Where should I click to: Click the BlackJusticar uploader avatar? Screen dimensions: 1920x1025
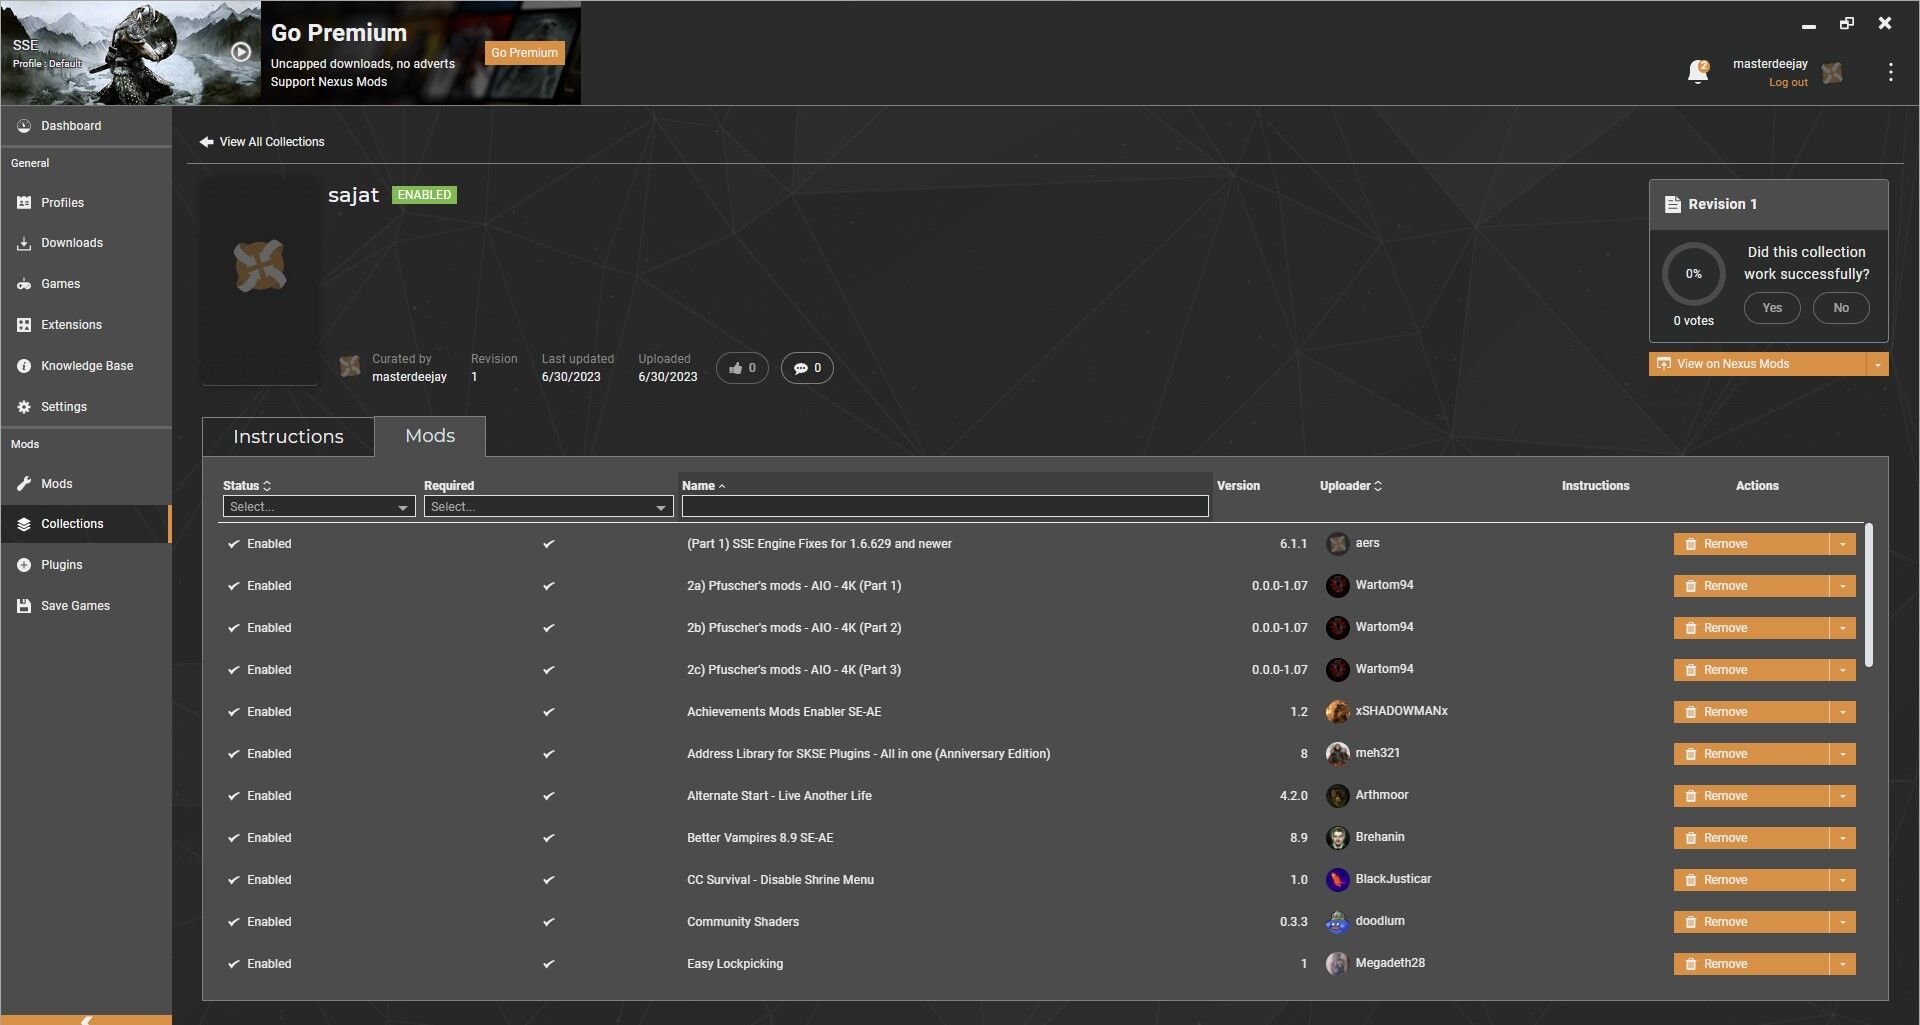pyautogui.click(x=1337, y=880)
